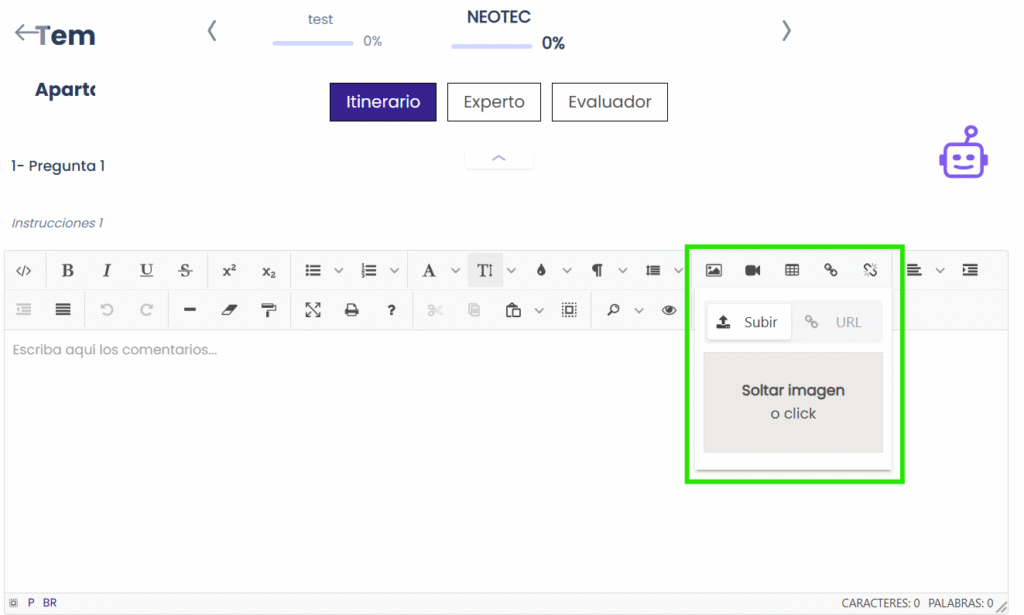1024x615 pixels.
Task: Print the editor content
Action: (x=351, y=309)
